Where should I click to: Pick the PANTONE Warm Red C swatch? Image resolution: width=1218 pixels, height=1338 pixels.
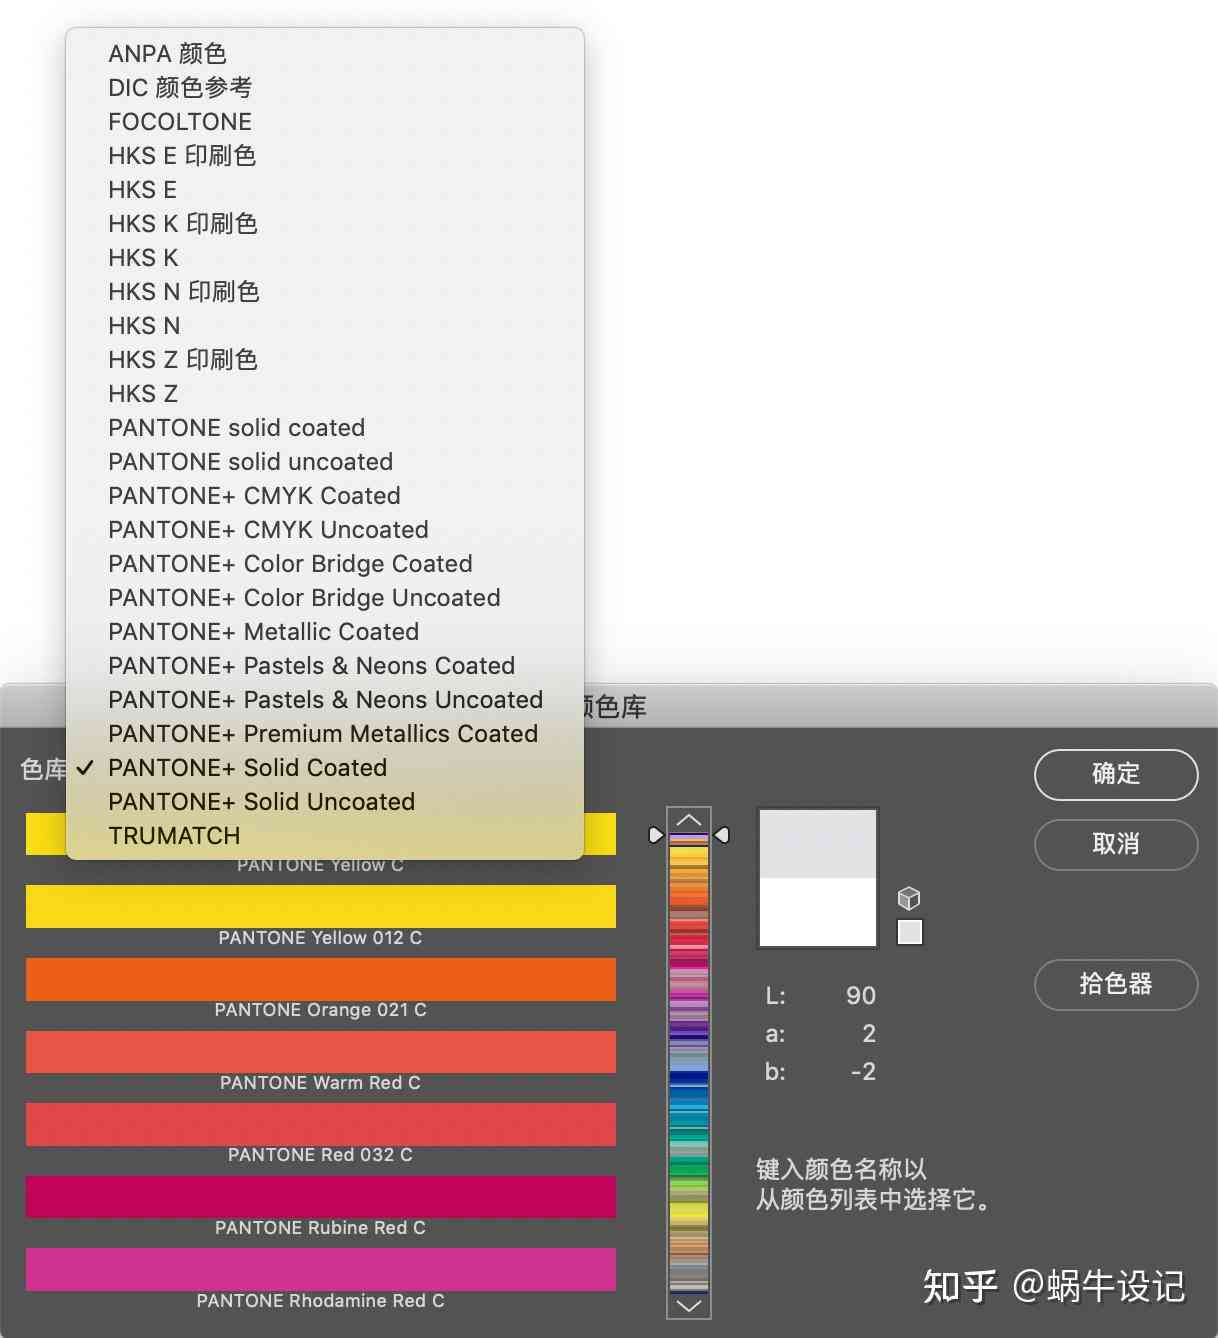click(x=320, y=1052)
